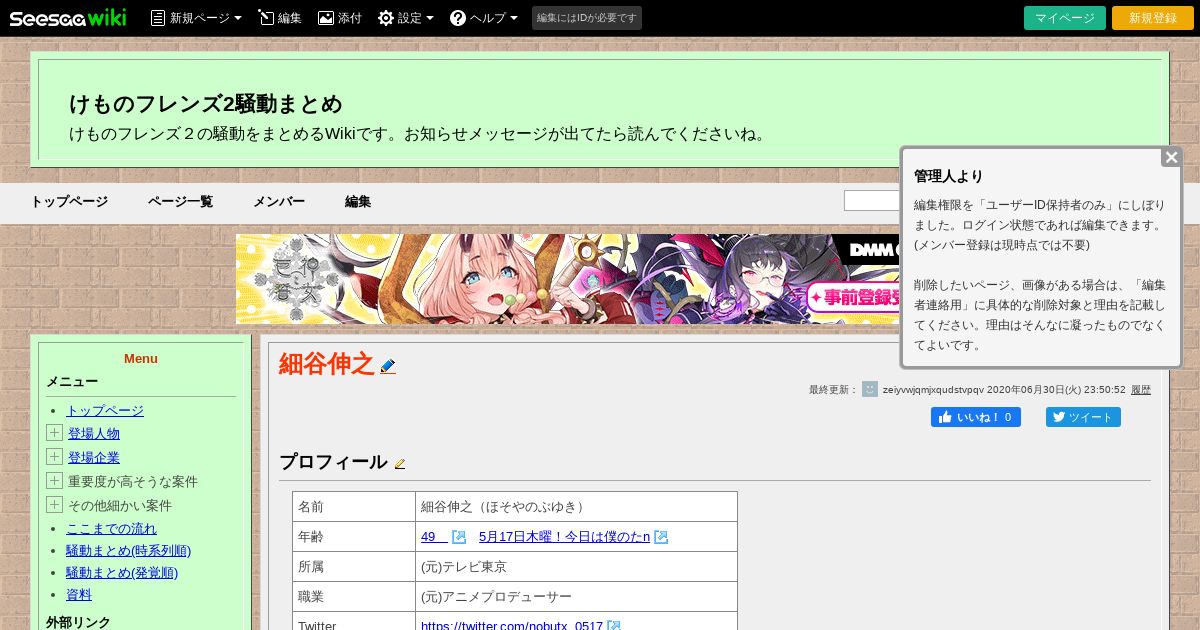
Task: Expand the 登場人物 tree item
Action: pyautogui.click(x=54, y=432)
